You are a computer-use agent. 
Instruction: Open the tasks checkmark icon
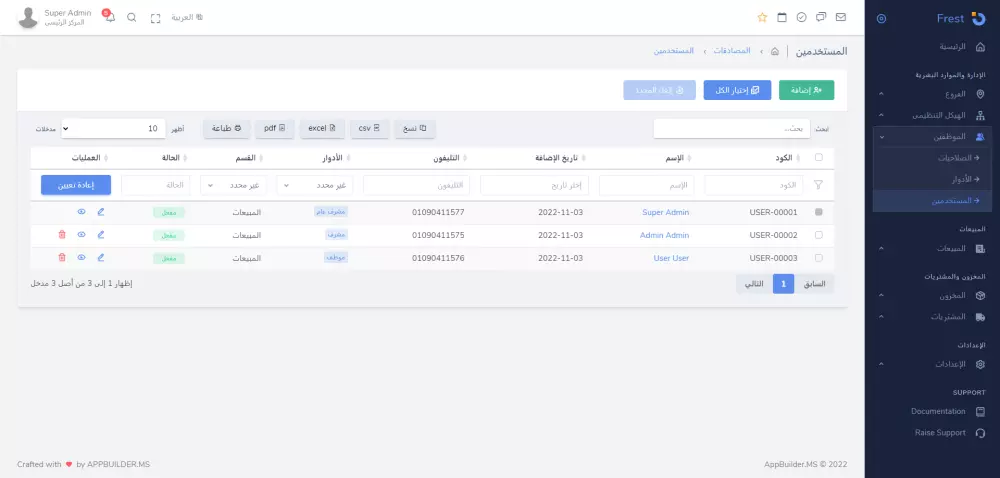(802, 18)
